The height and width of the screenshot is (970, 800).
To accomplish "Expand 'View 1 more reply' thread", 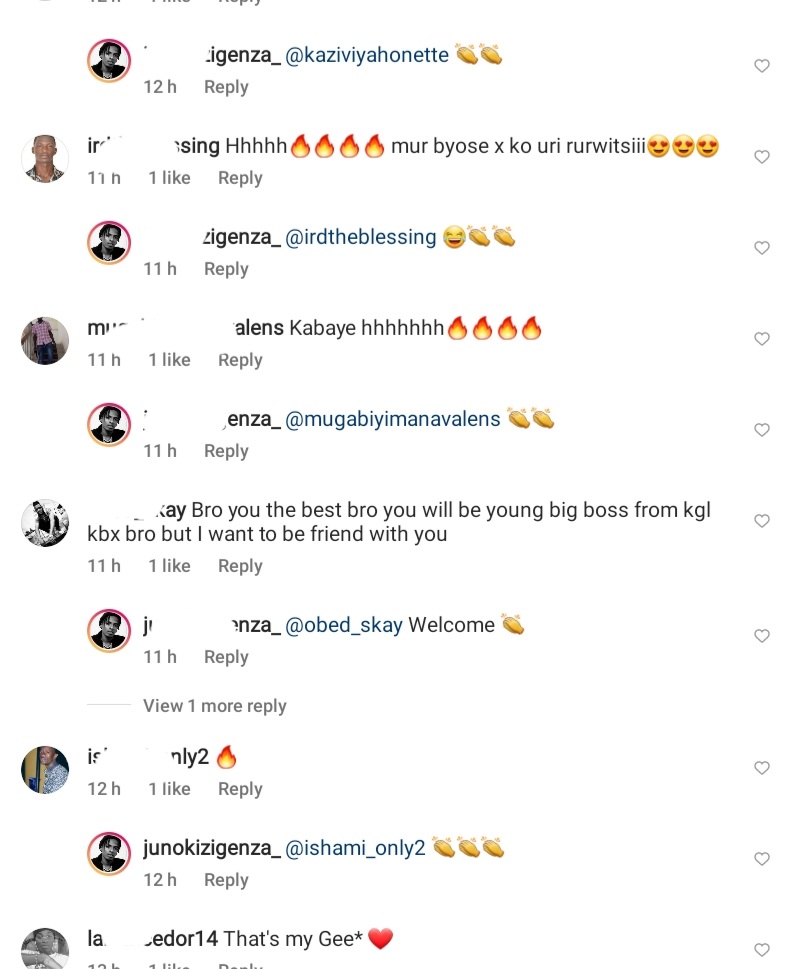I will (x=214, y=706).
